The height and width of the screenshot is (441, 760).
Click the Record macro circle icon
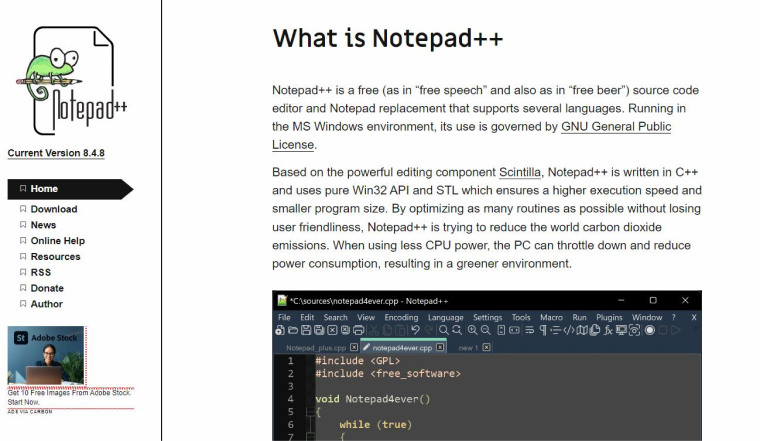[650, 331]
